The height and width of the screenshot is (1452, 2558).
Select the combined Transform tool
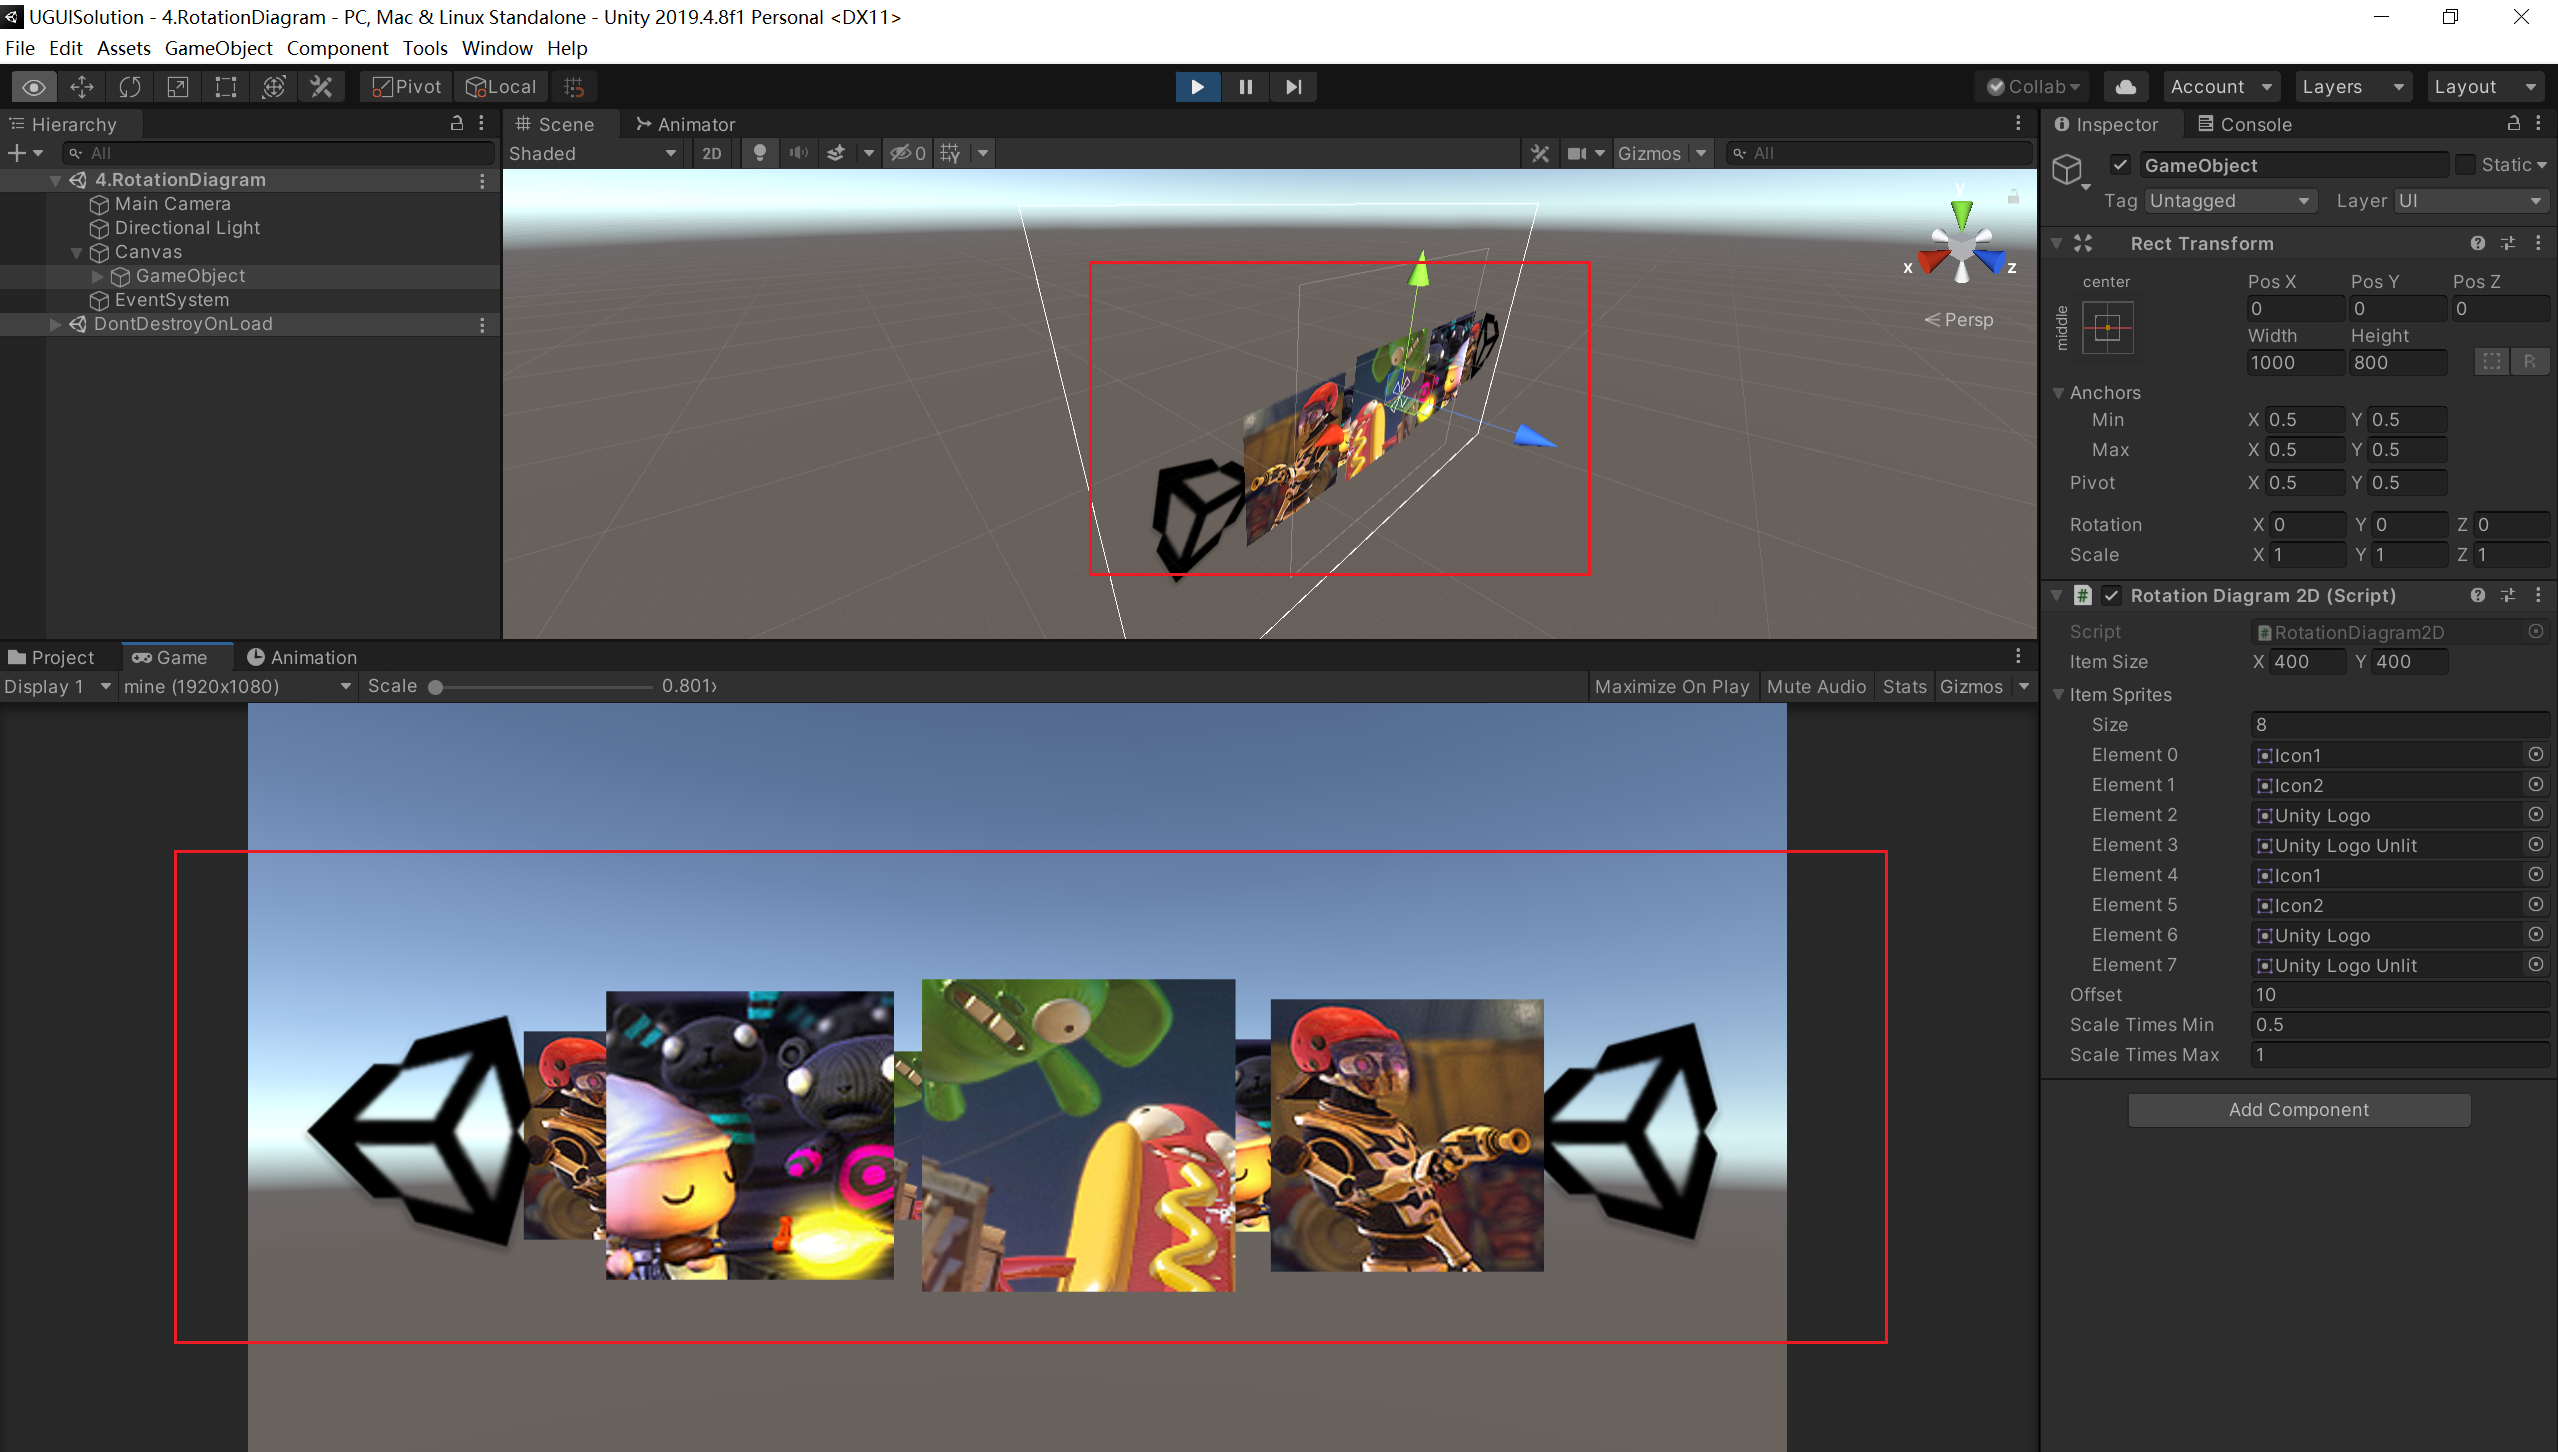tap(274, 87)
